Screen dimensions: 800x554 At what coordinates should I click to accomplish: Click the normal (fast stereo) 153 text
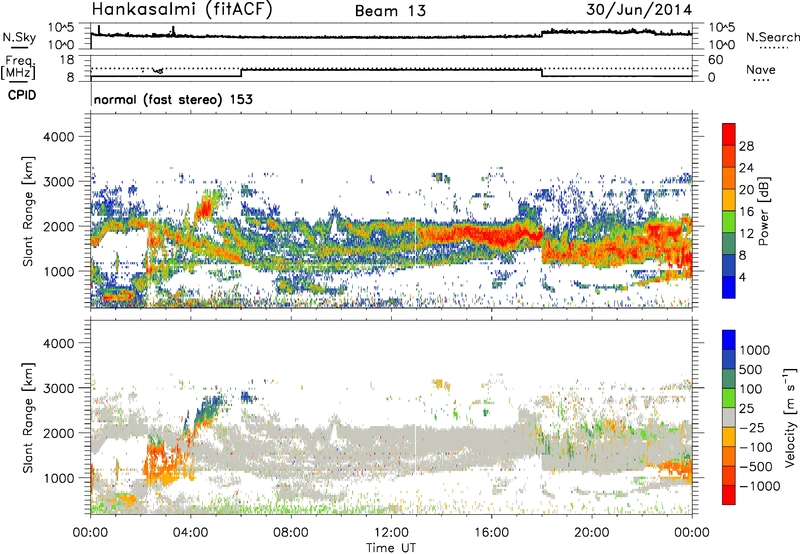[173, 100]
